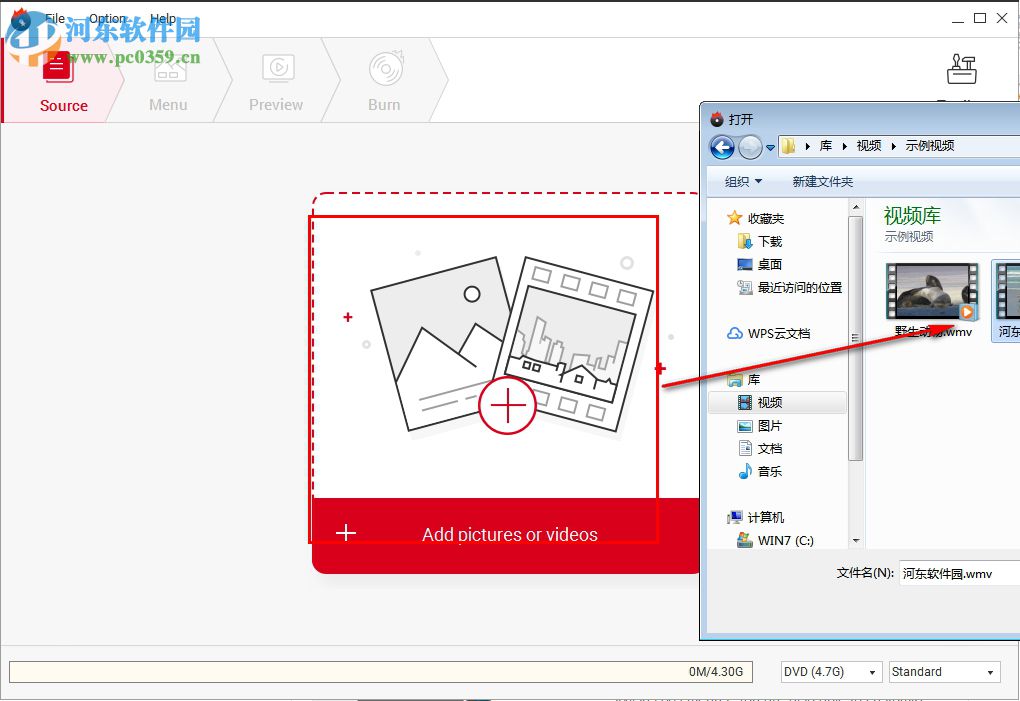
Task: Open the Menu design step icon
Action: pyautogui.click(x=168, y=70)
